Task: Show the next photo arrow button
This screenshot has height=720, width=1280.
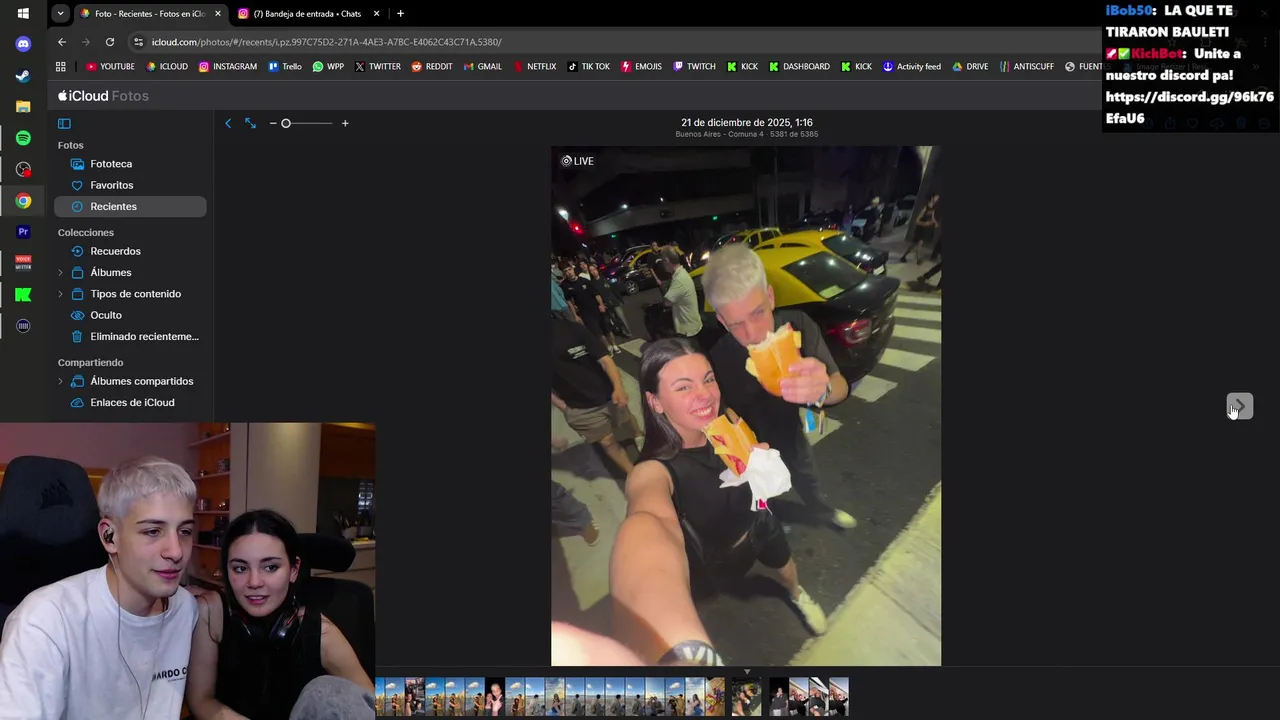Action: point(1240,406)
